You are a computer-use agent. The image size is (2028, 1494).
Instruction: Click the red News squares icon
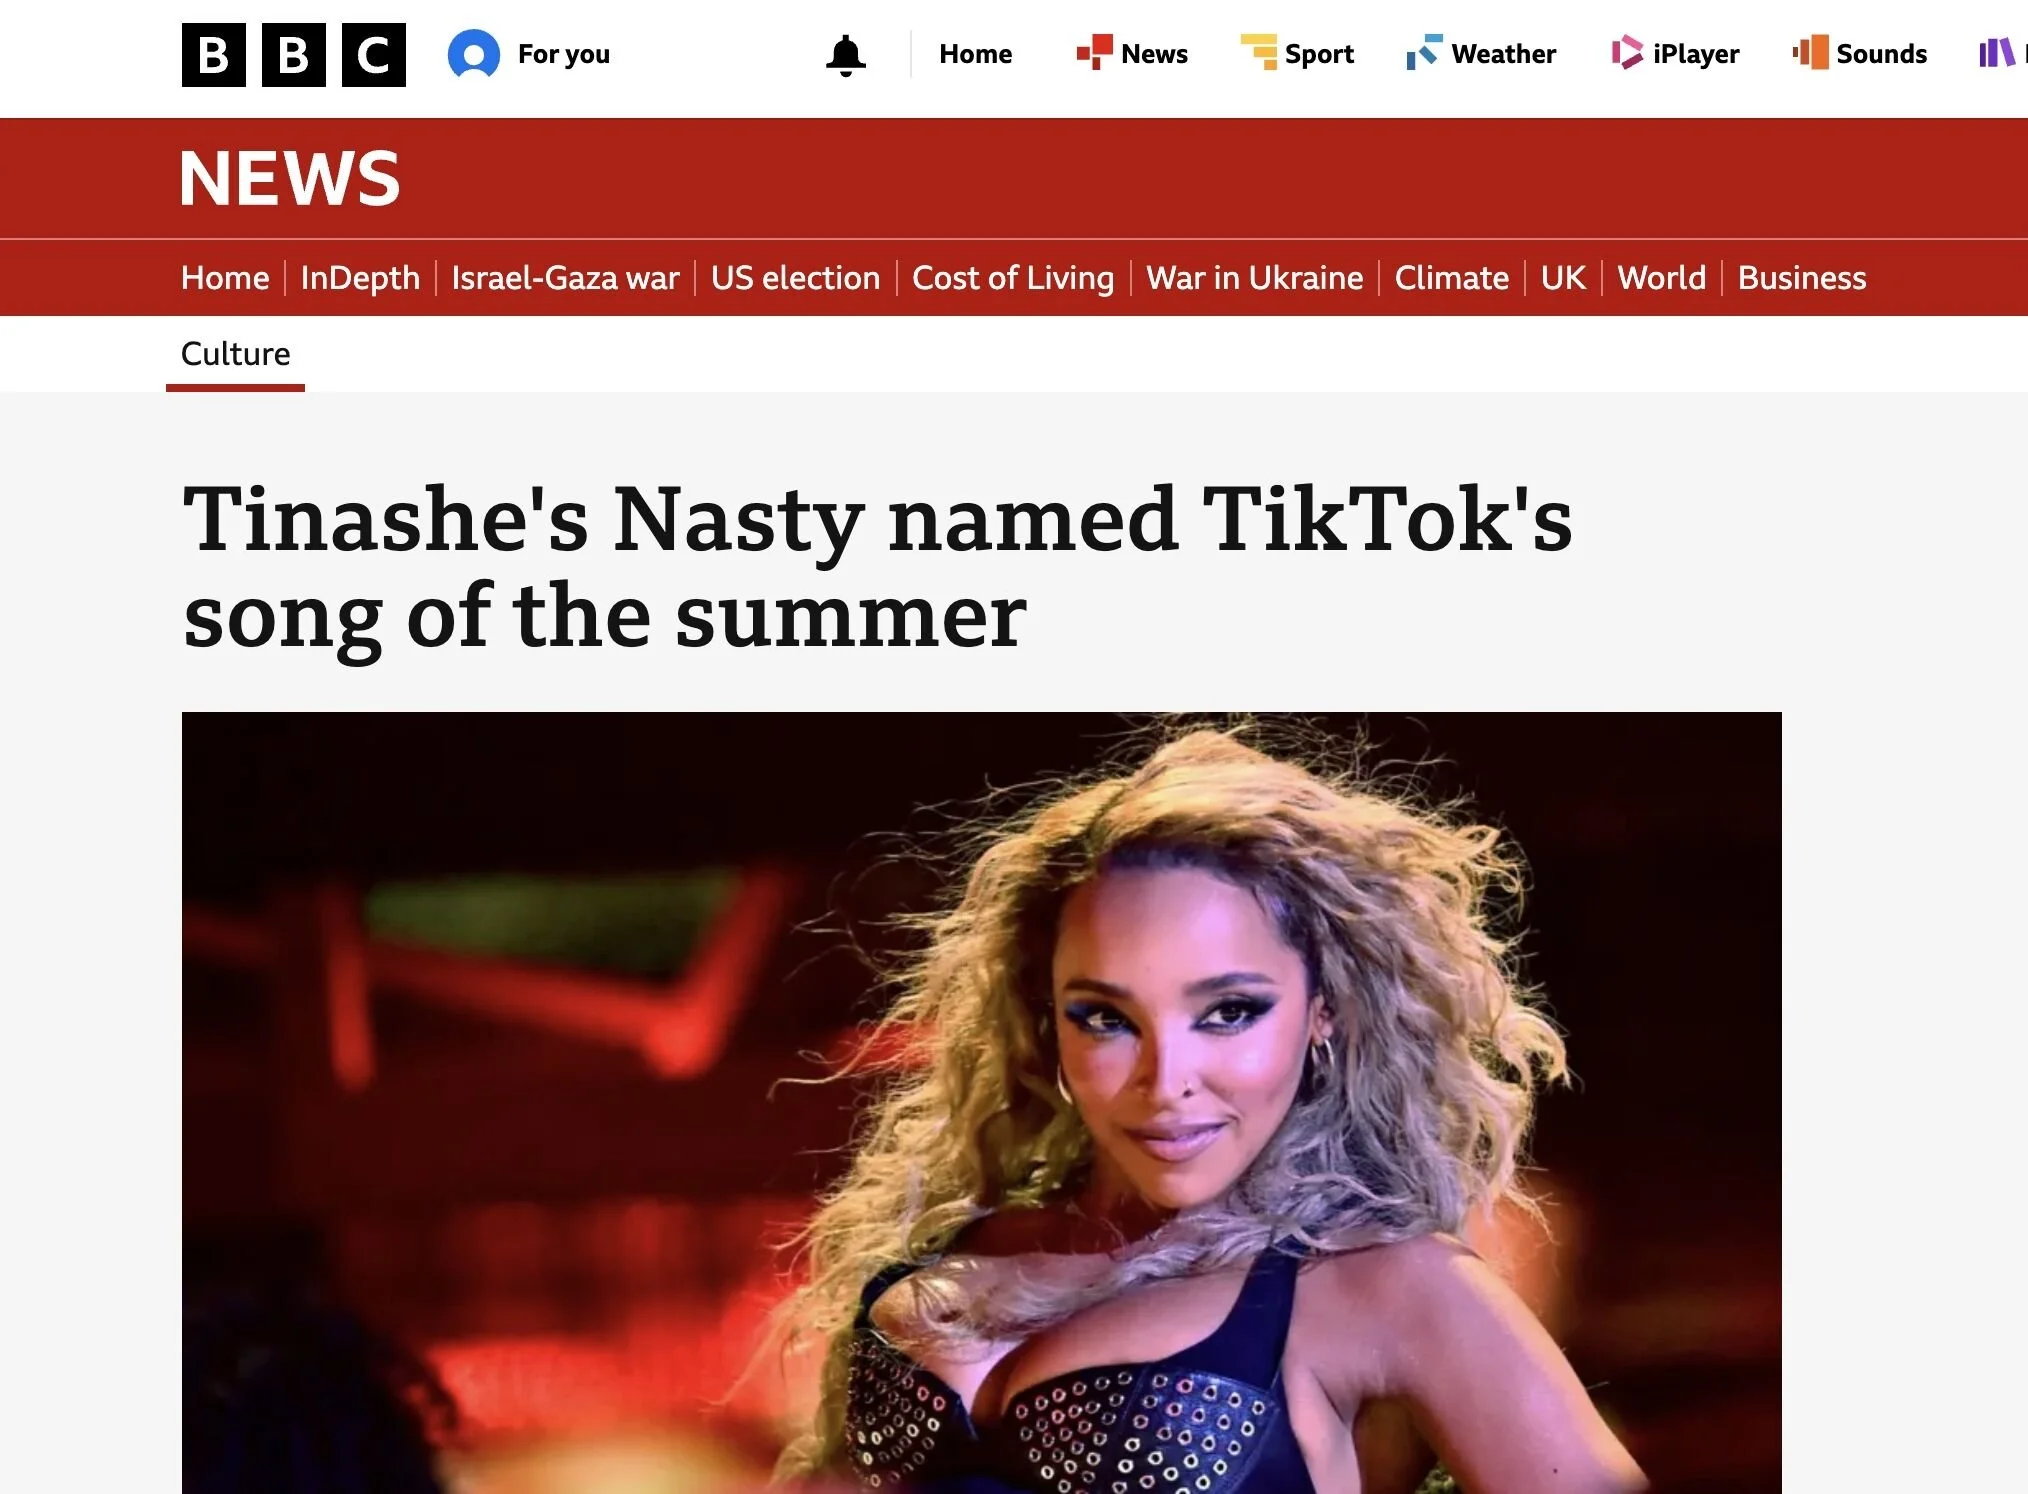click(x=1094, y=52)
